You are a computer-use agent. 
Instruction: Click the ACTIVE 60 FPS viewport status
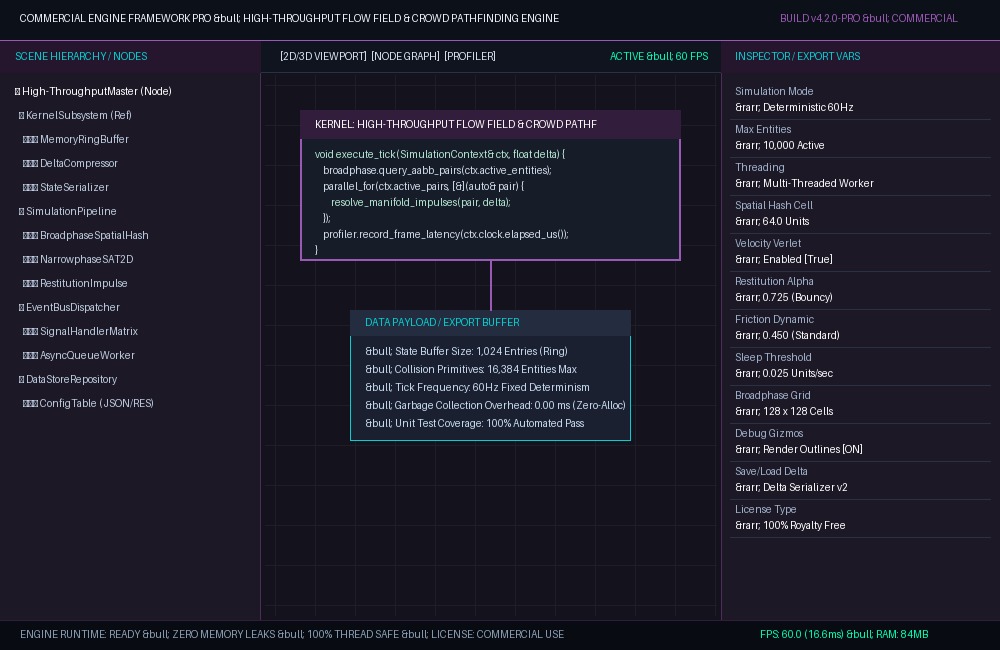[x=659, y=56]
